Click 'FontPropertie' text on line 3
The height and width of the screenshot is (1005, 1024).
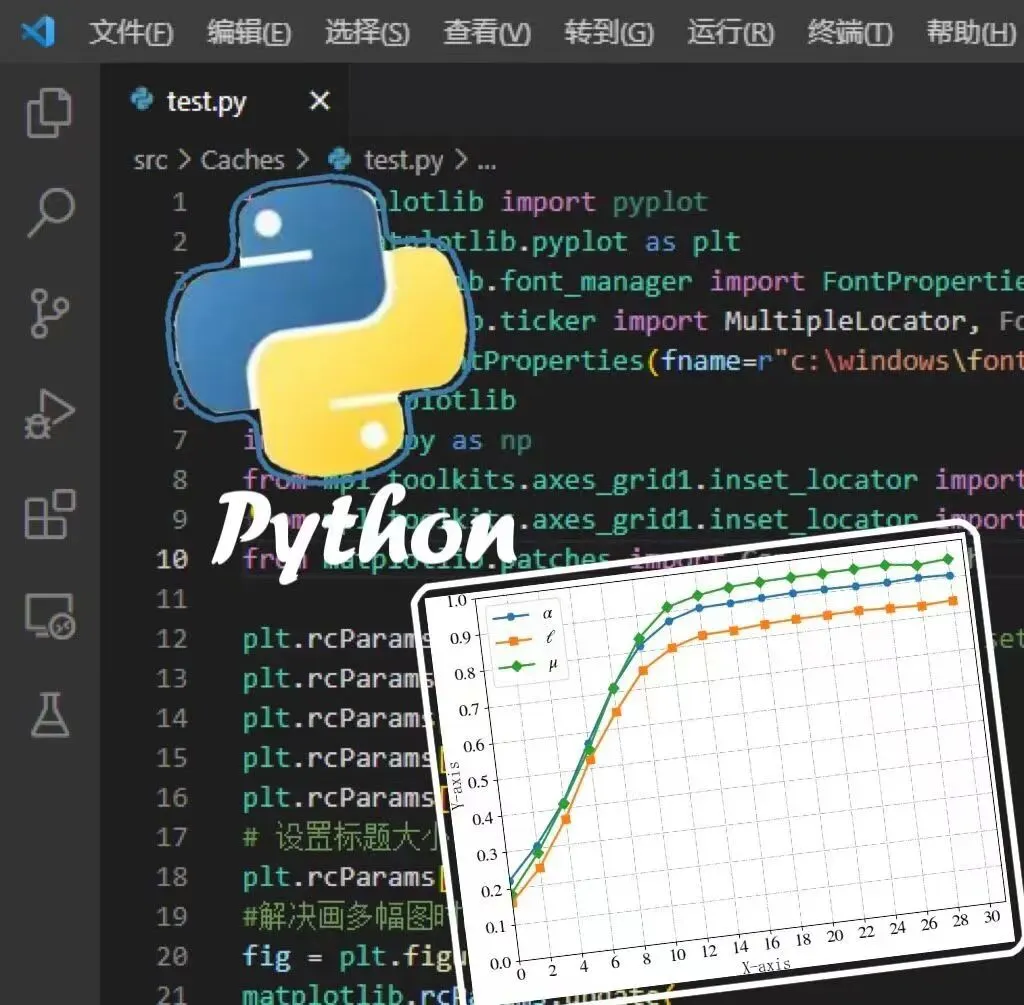coord(922,281)
